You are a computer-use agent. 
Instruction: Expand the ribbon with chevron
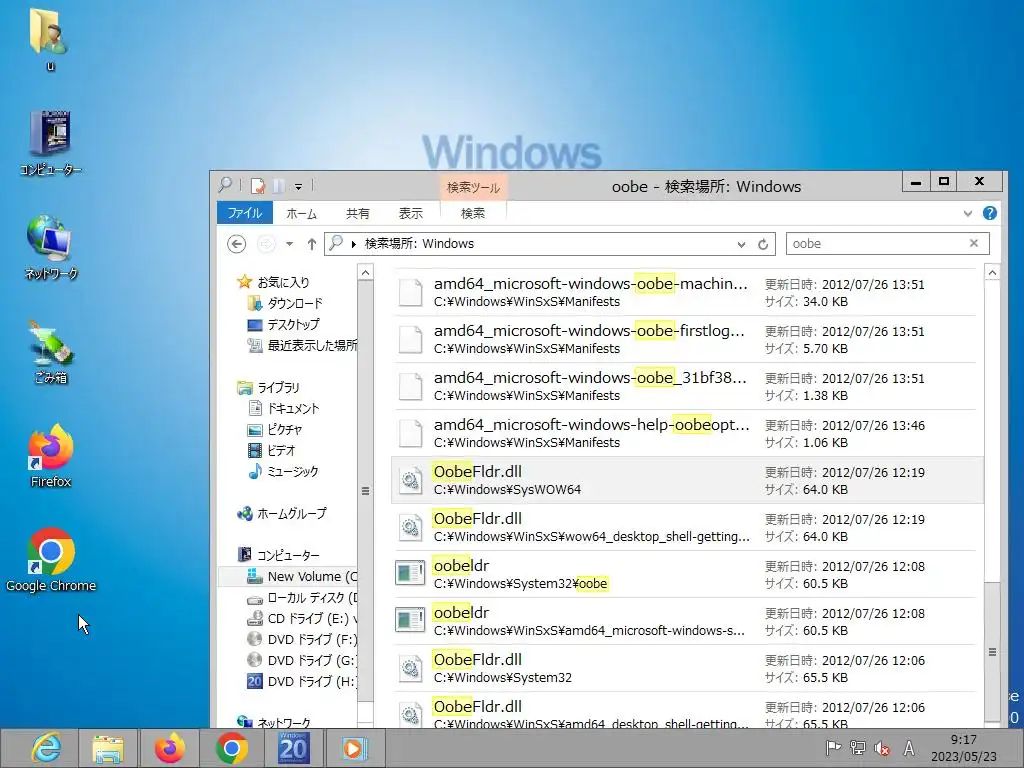pos(967,214)
